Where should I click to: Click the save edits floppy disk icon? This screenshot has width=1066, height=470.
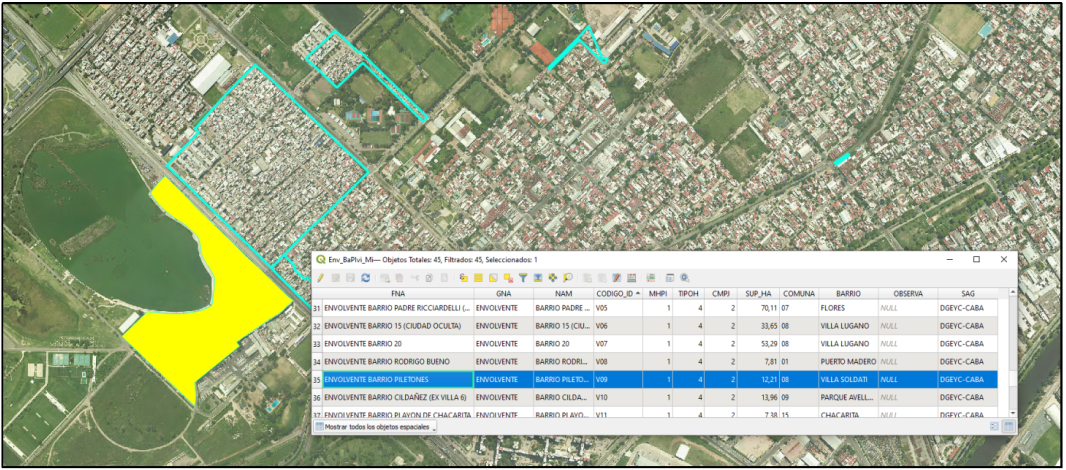(350, 278)
